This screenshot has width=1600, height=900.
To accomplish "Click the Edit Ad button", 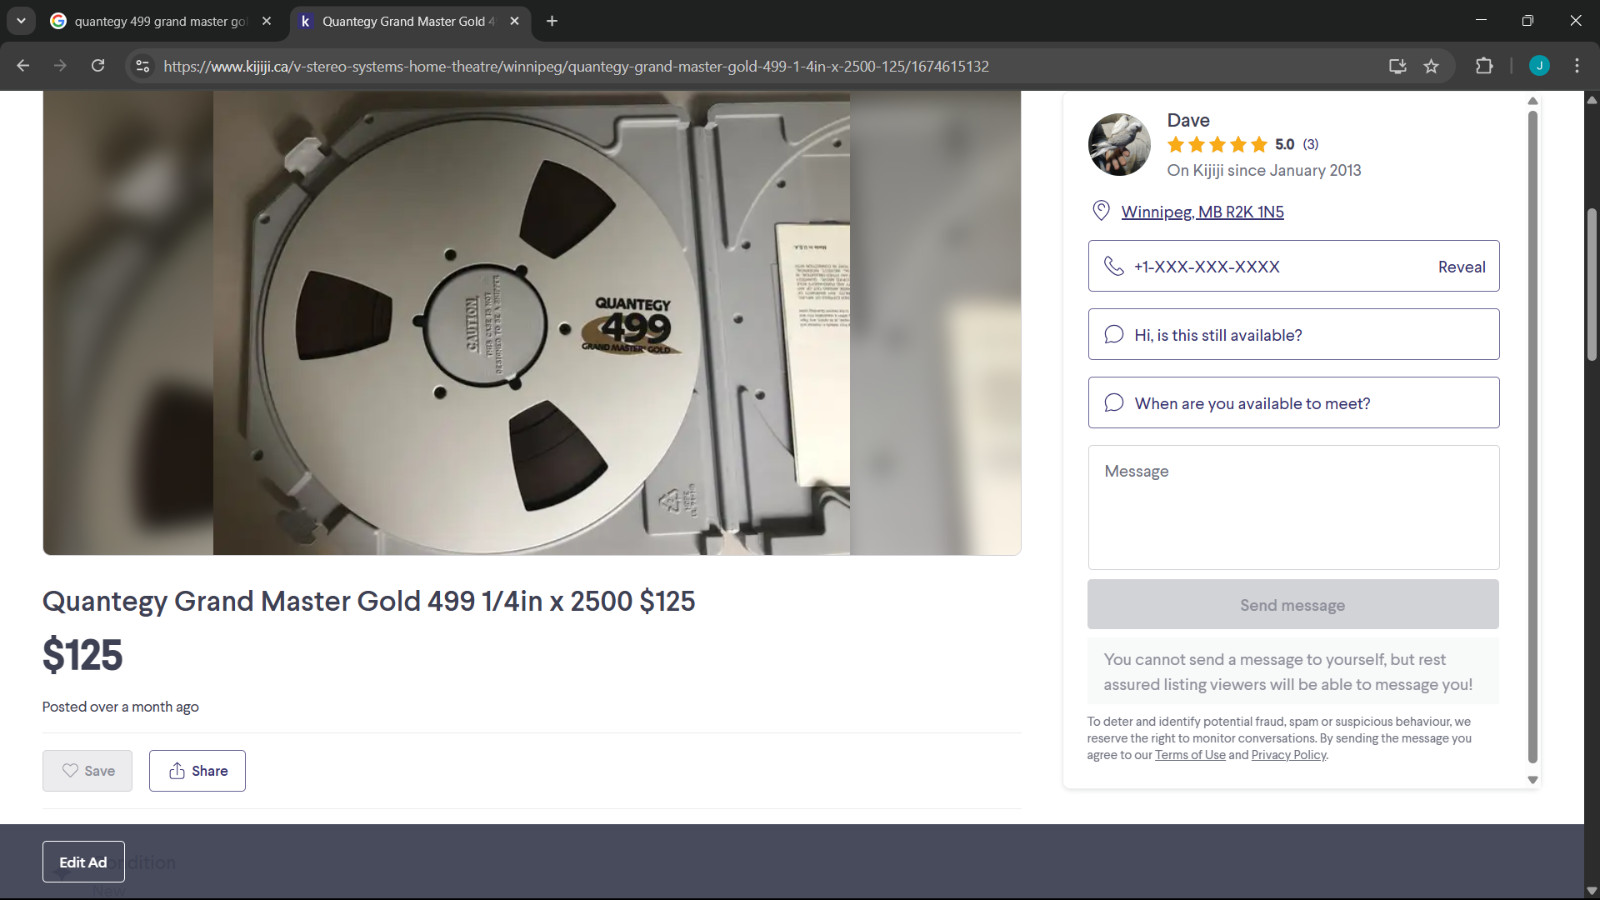I will pos(83,862).
